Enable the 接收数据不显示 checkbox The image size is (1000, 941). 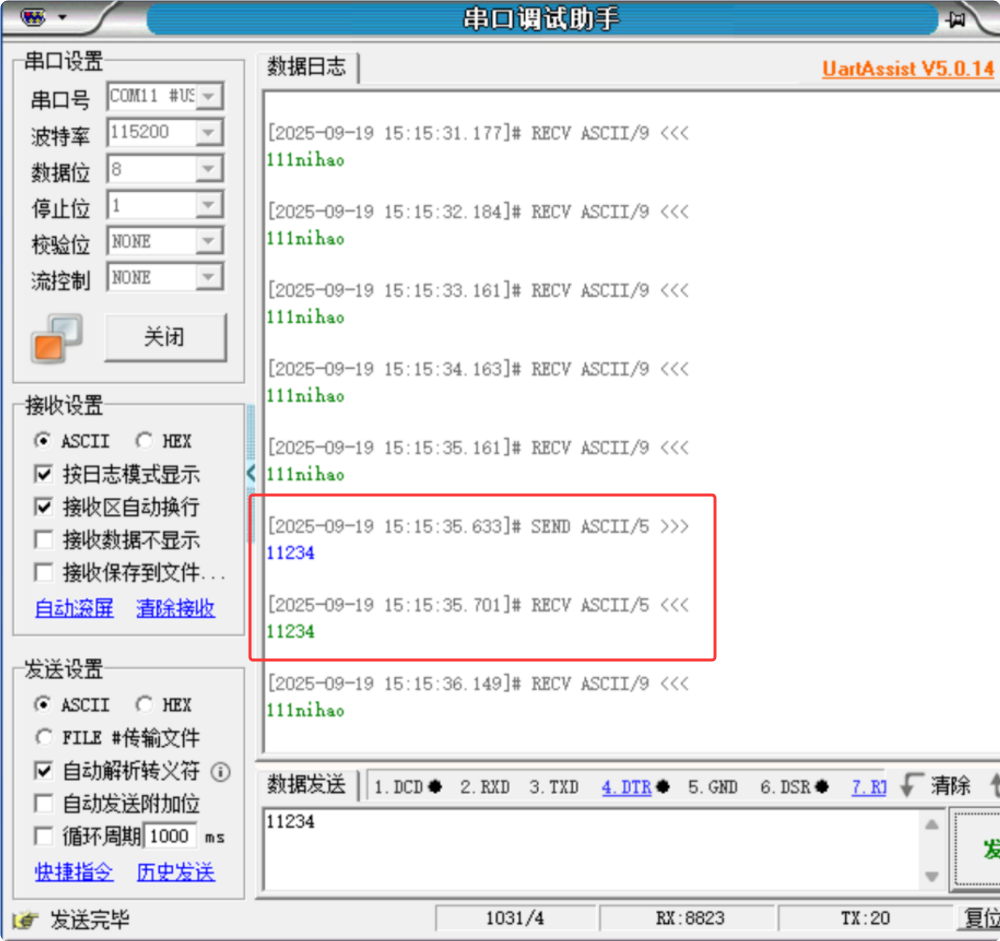pyautogui.click(x=43, y=540)
